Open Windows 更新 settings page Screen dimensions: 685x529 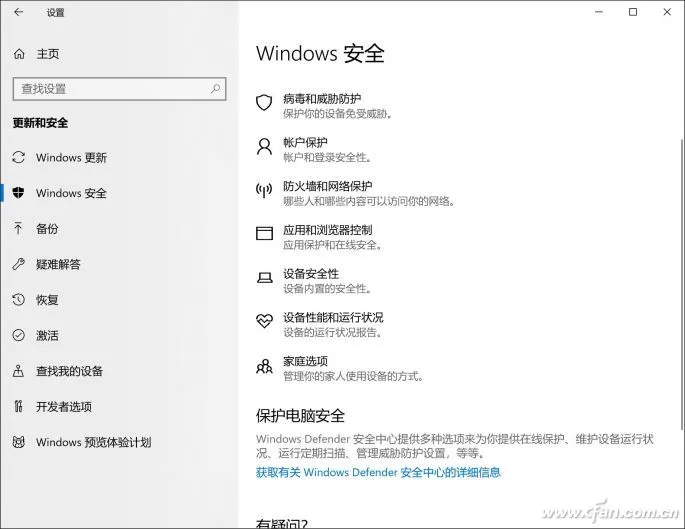point(71,157)
